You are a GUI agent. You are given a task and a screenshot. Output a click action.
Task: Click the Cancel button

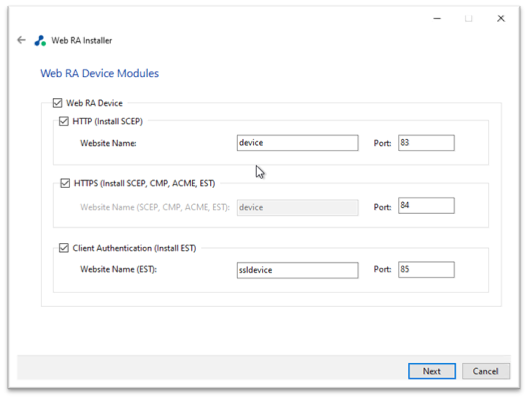pyautogui.click(x=486, y=371)
